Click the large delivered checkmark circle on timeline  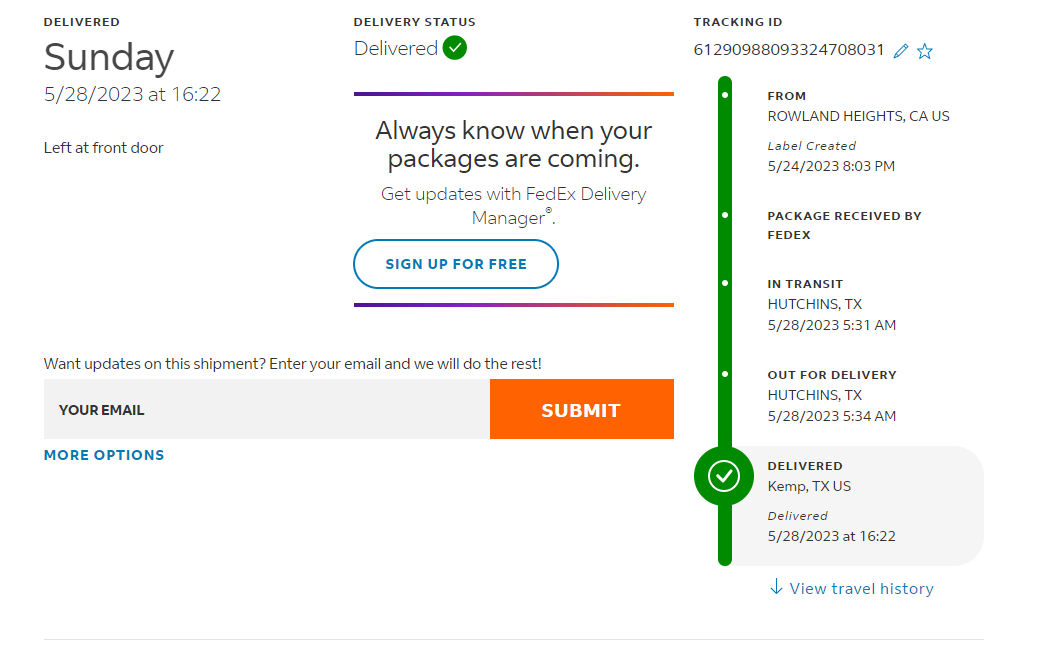coord(724,476)
